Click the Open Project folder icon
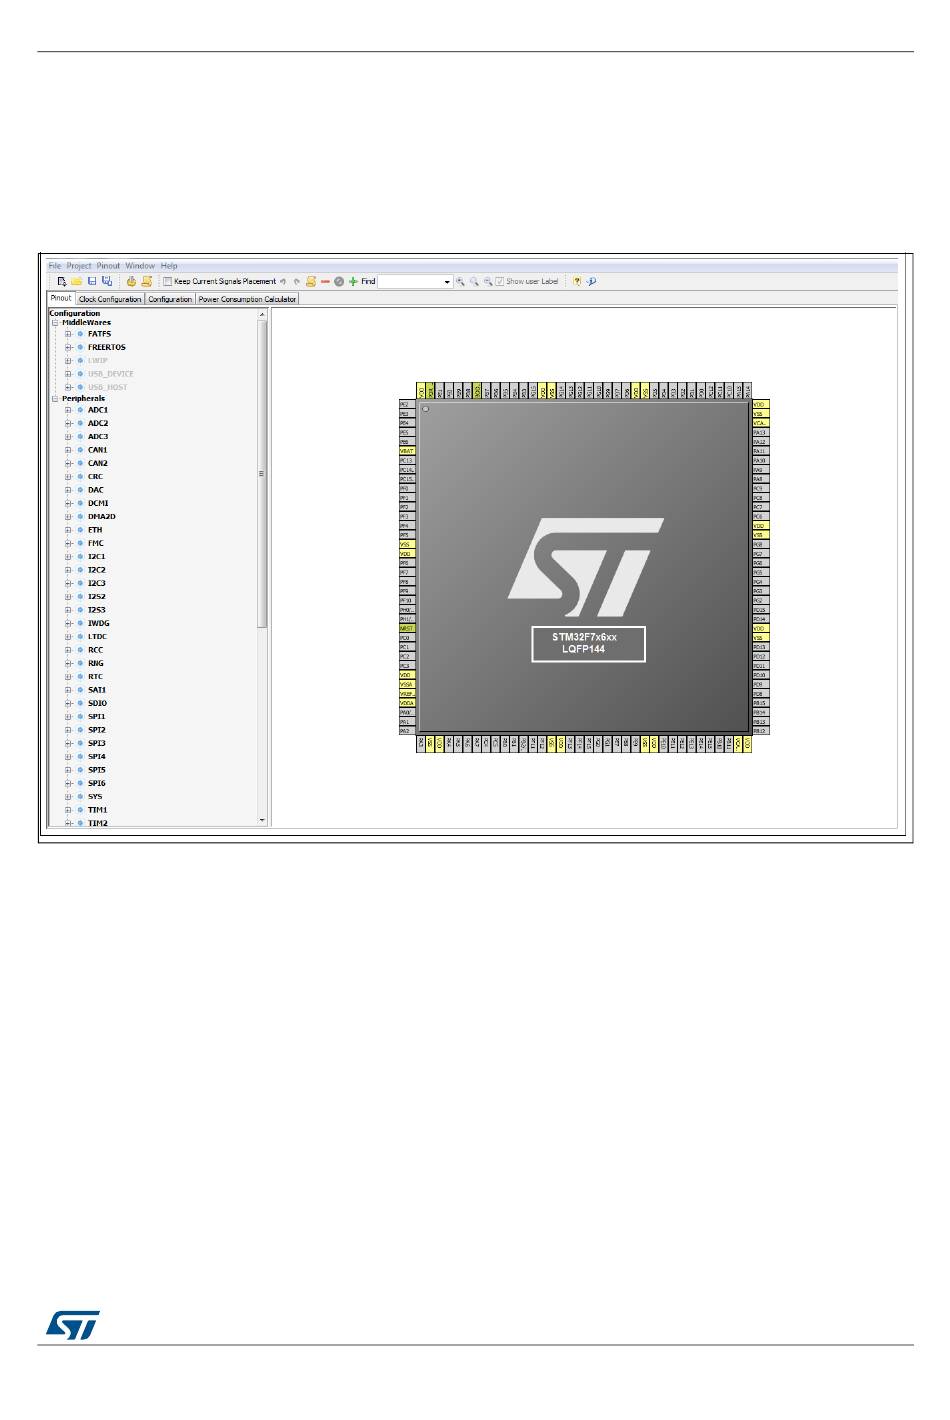This screenshot has width=950, height=1420. [x=76, y=281]
